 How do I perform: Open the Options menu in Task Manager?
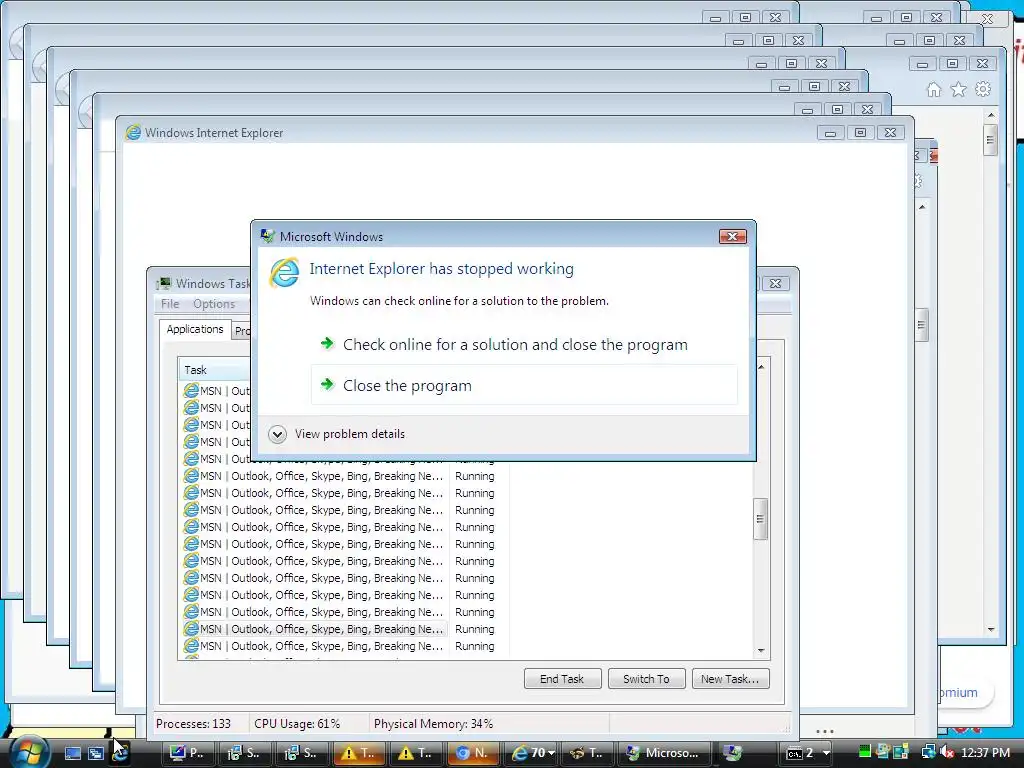pyautogui.click(x=214, y=304)
